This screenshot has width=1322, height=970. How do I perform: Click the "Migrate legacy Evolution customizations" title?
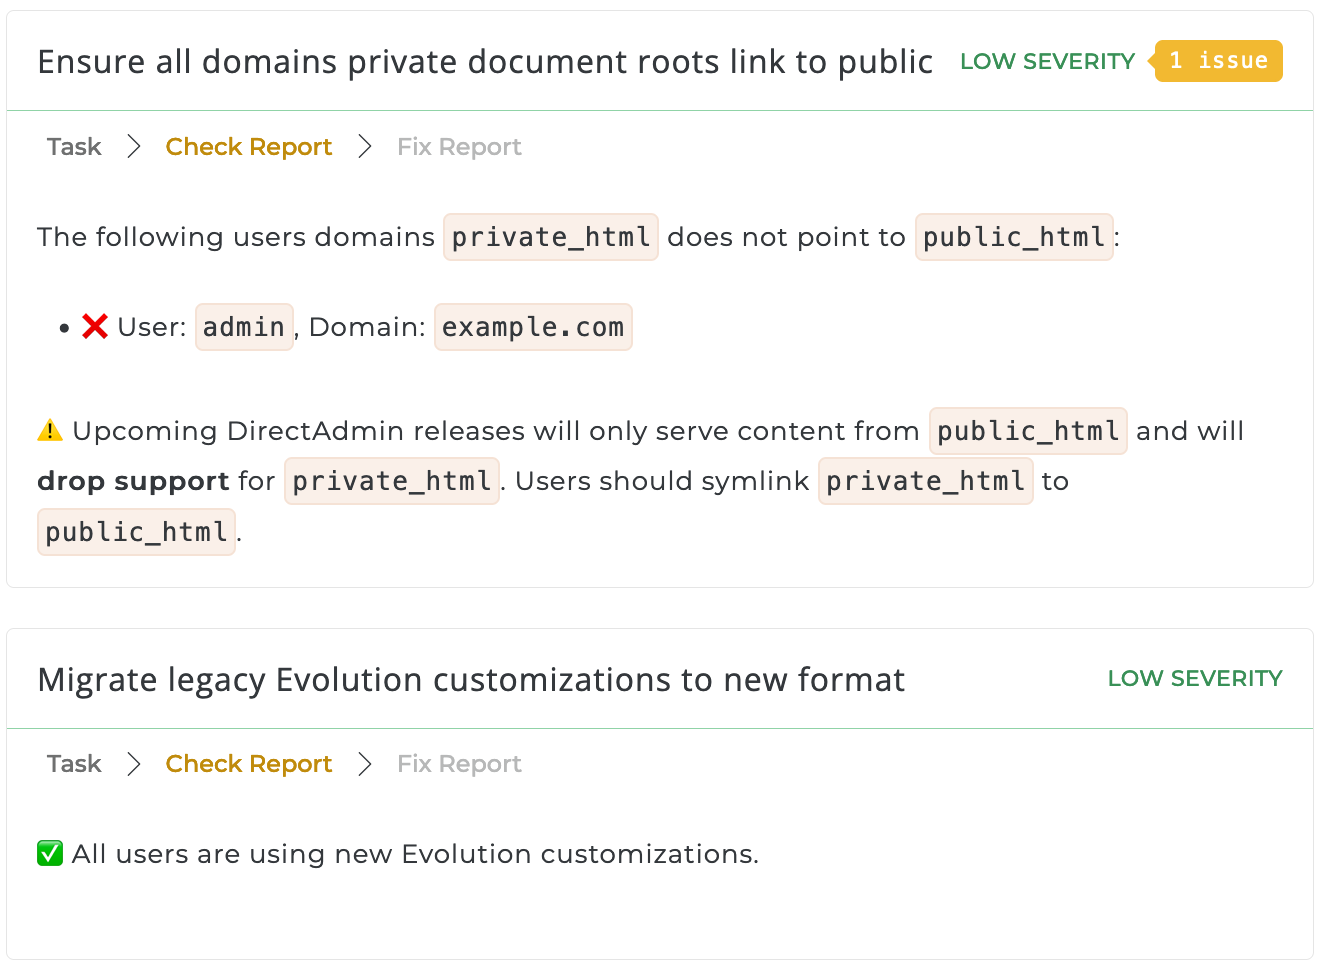[x=471, y=680]
